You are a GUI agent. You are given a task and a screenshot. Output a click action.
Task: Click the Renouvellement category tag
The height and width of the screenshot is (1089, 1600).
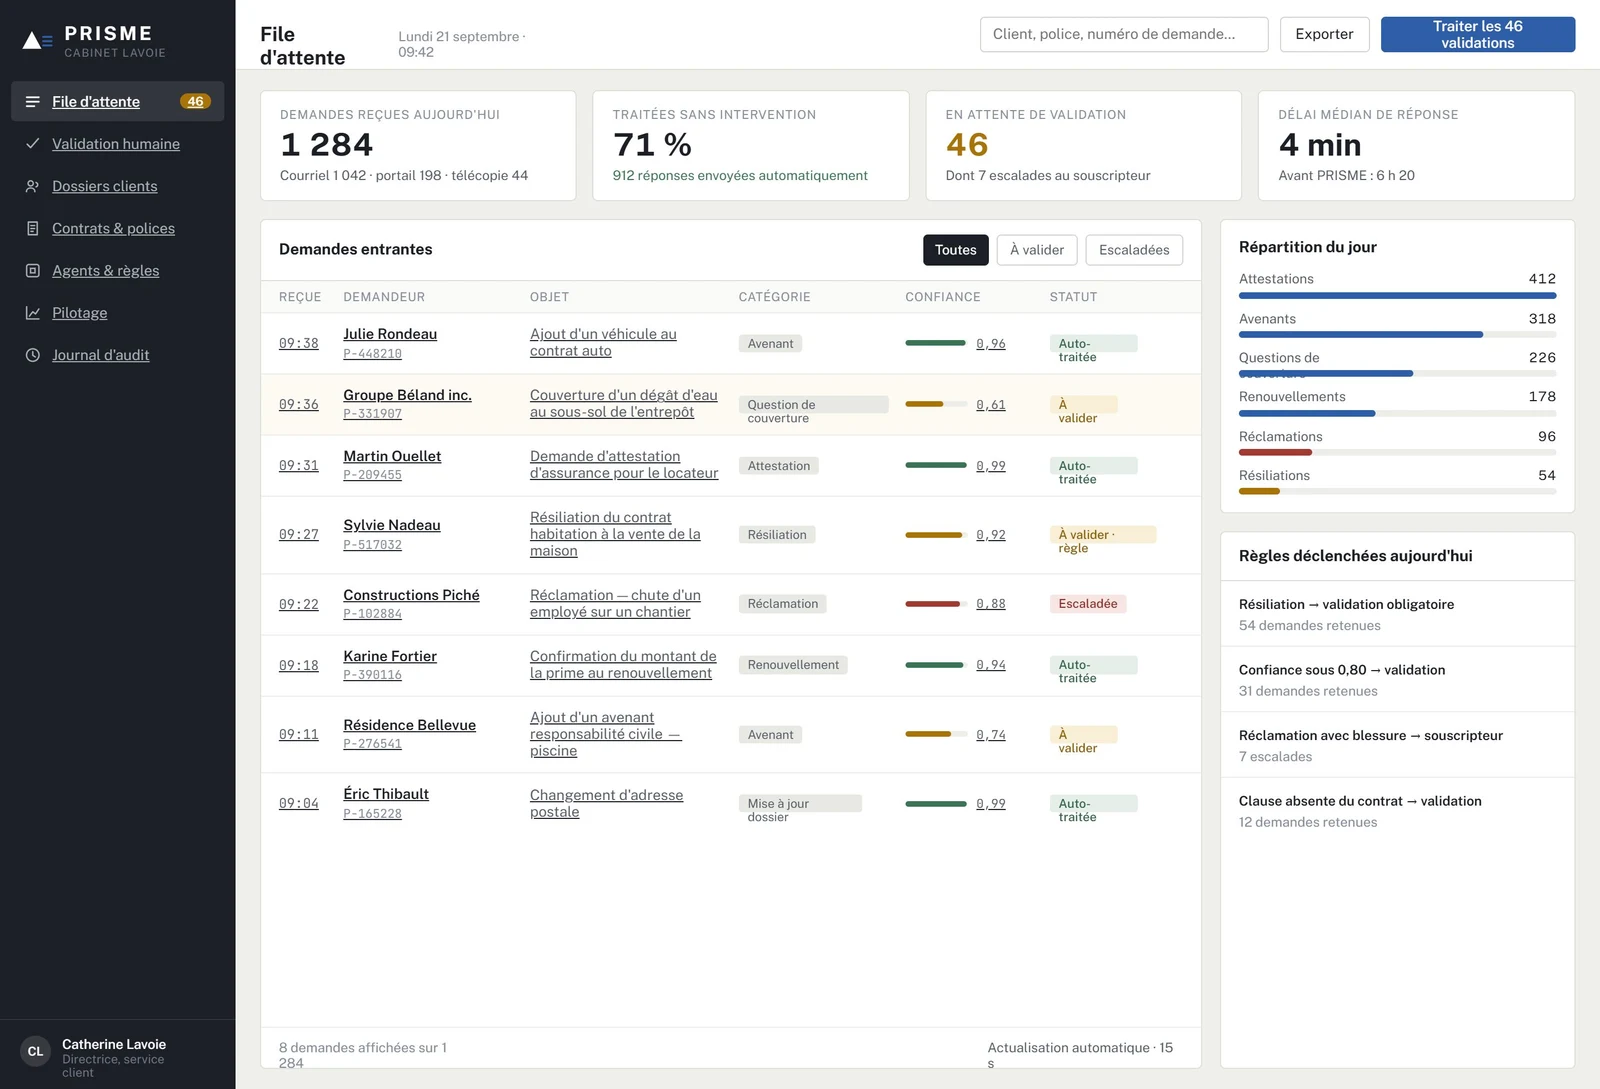point(793,665)
